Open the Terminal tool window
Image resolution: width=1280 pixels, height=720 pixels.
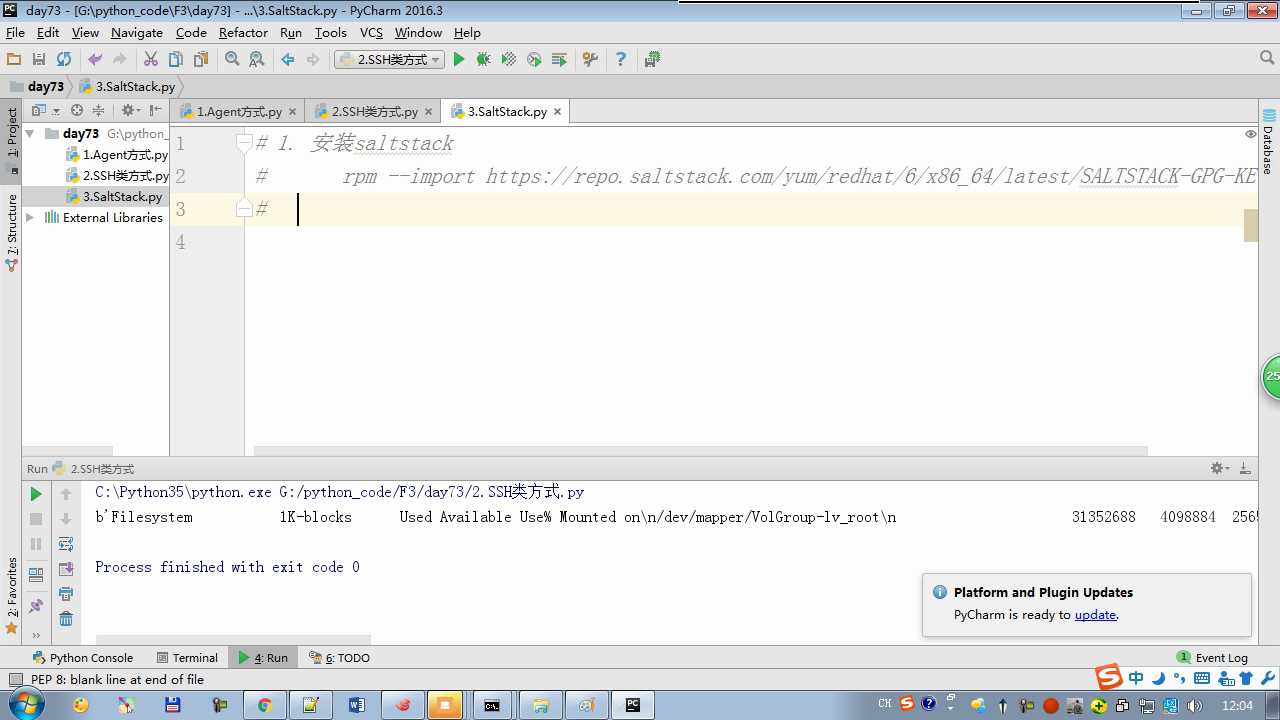[187, 658]
